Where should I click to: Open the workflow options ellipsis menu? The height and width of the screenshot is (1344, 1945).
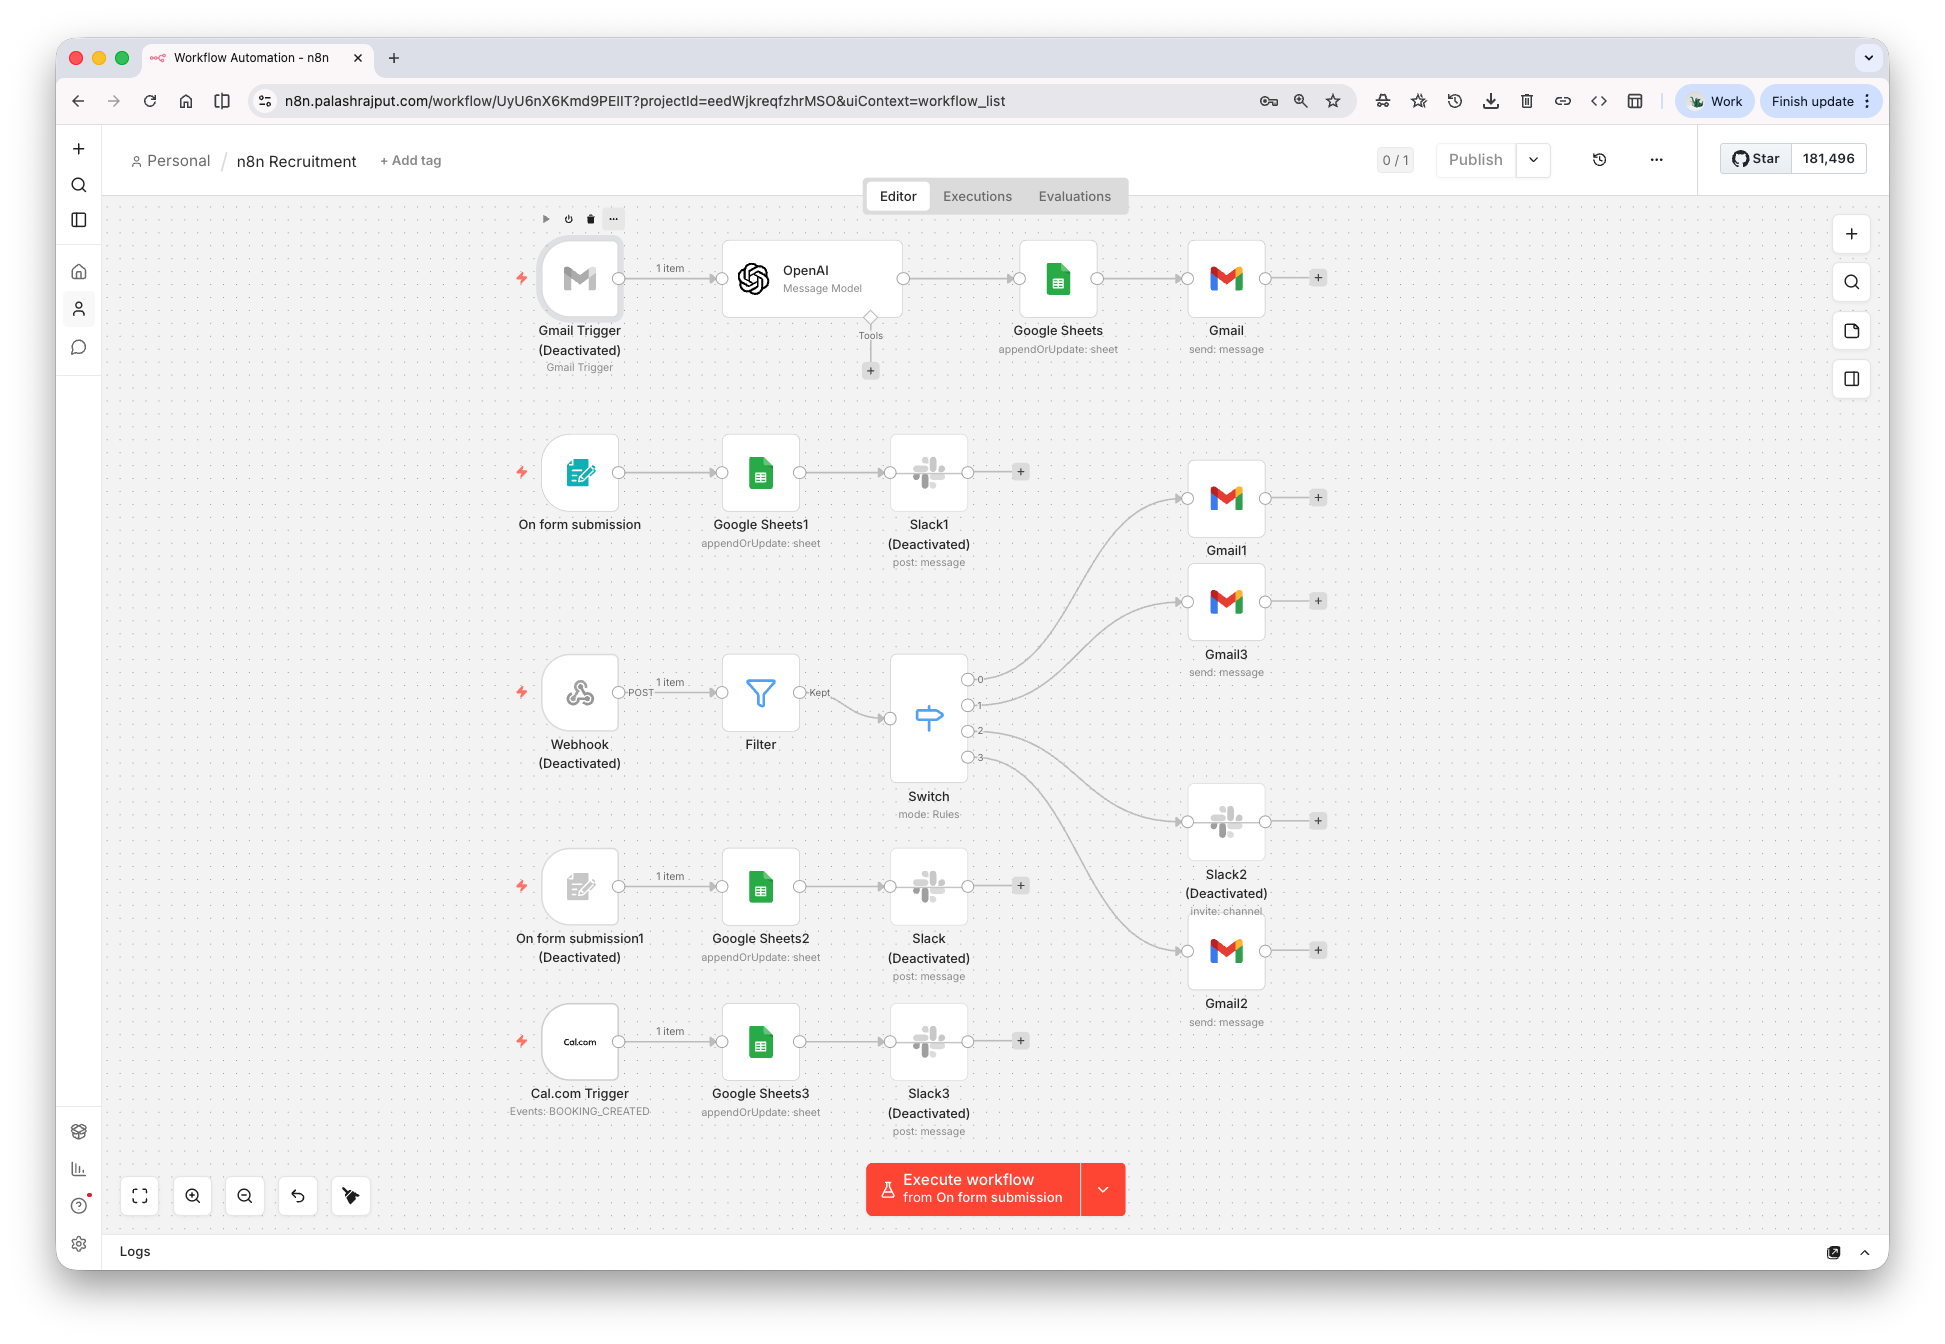tap(1656, 160)
